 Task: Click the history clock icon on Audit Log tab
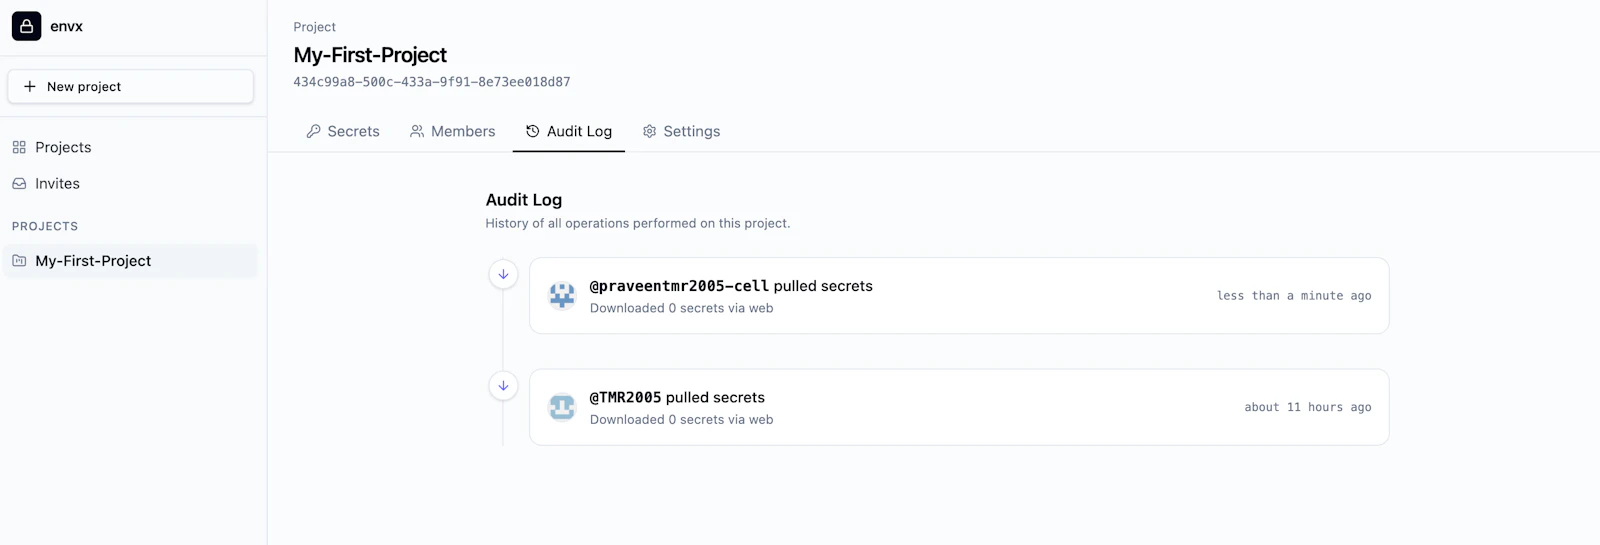(533, 131)
